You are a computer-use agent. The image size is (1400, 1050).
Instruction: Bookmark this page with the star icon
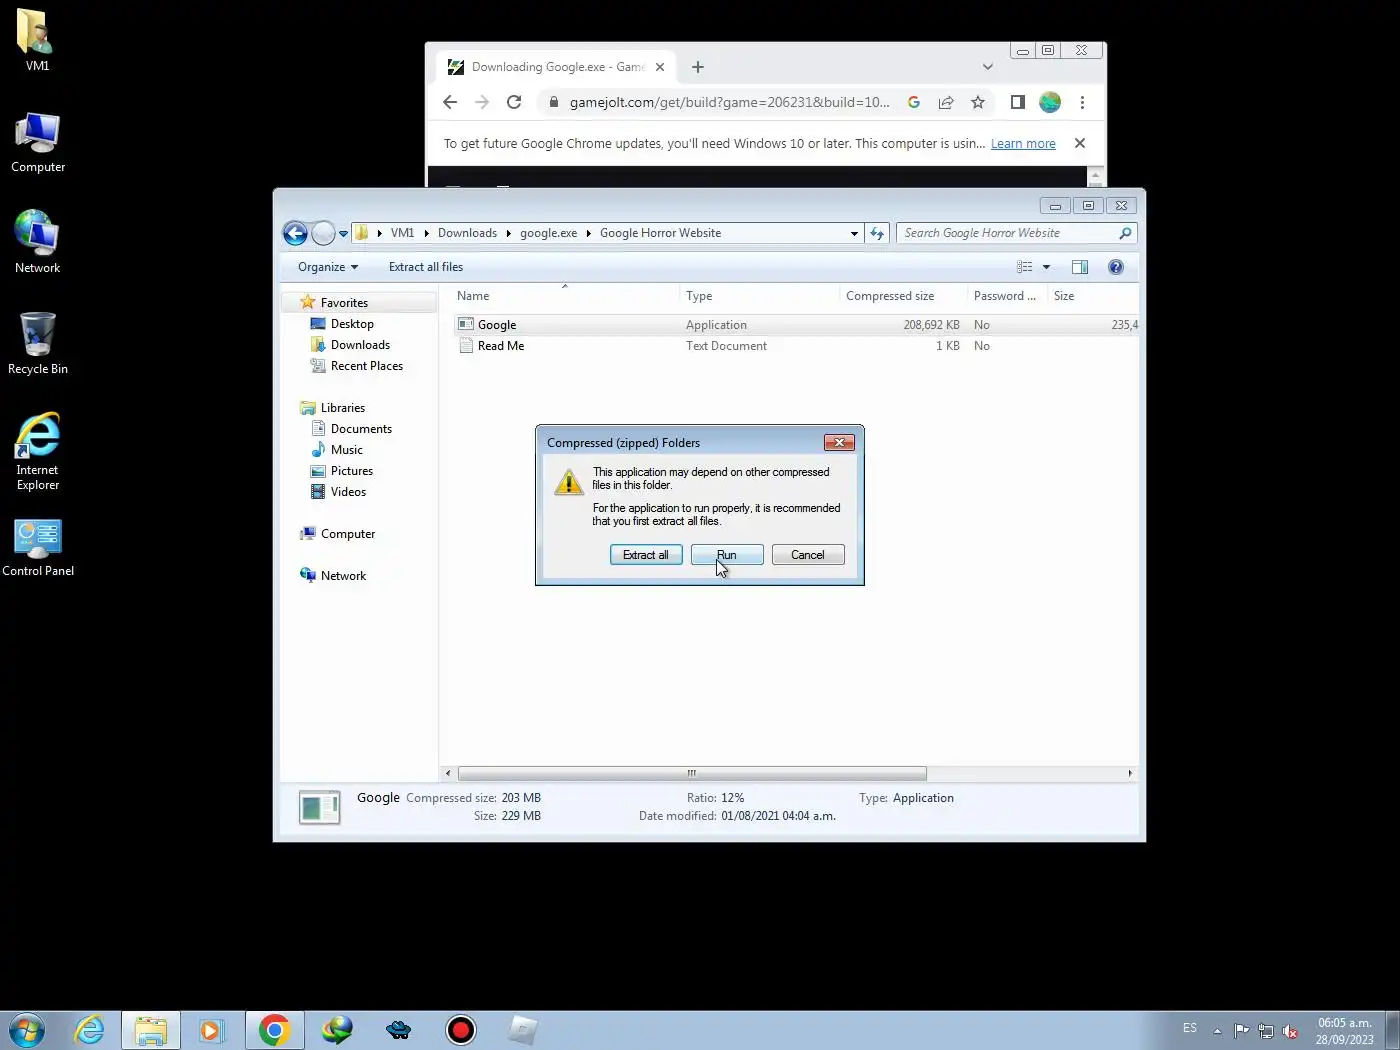[978, 102]
